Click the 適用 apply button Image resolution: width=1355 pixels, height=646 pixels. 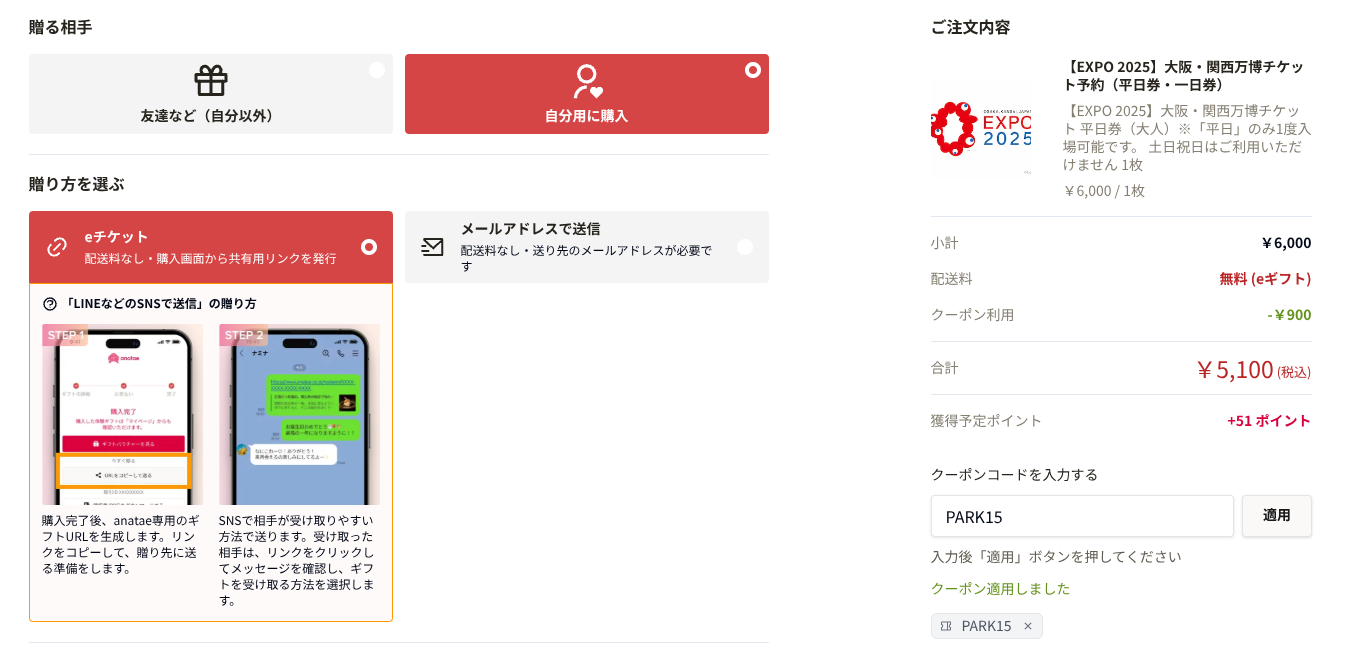click(1277, 516)
